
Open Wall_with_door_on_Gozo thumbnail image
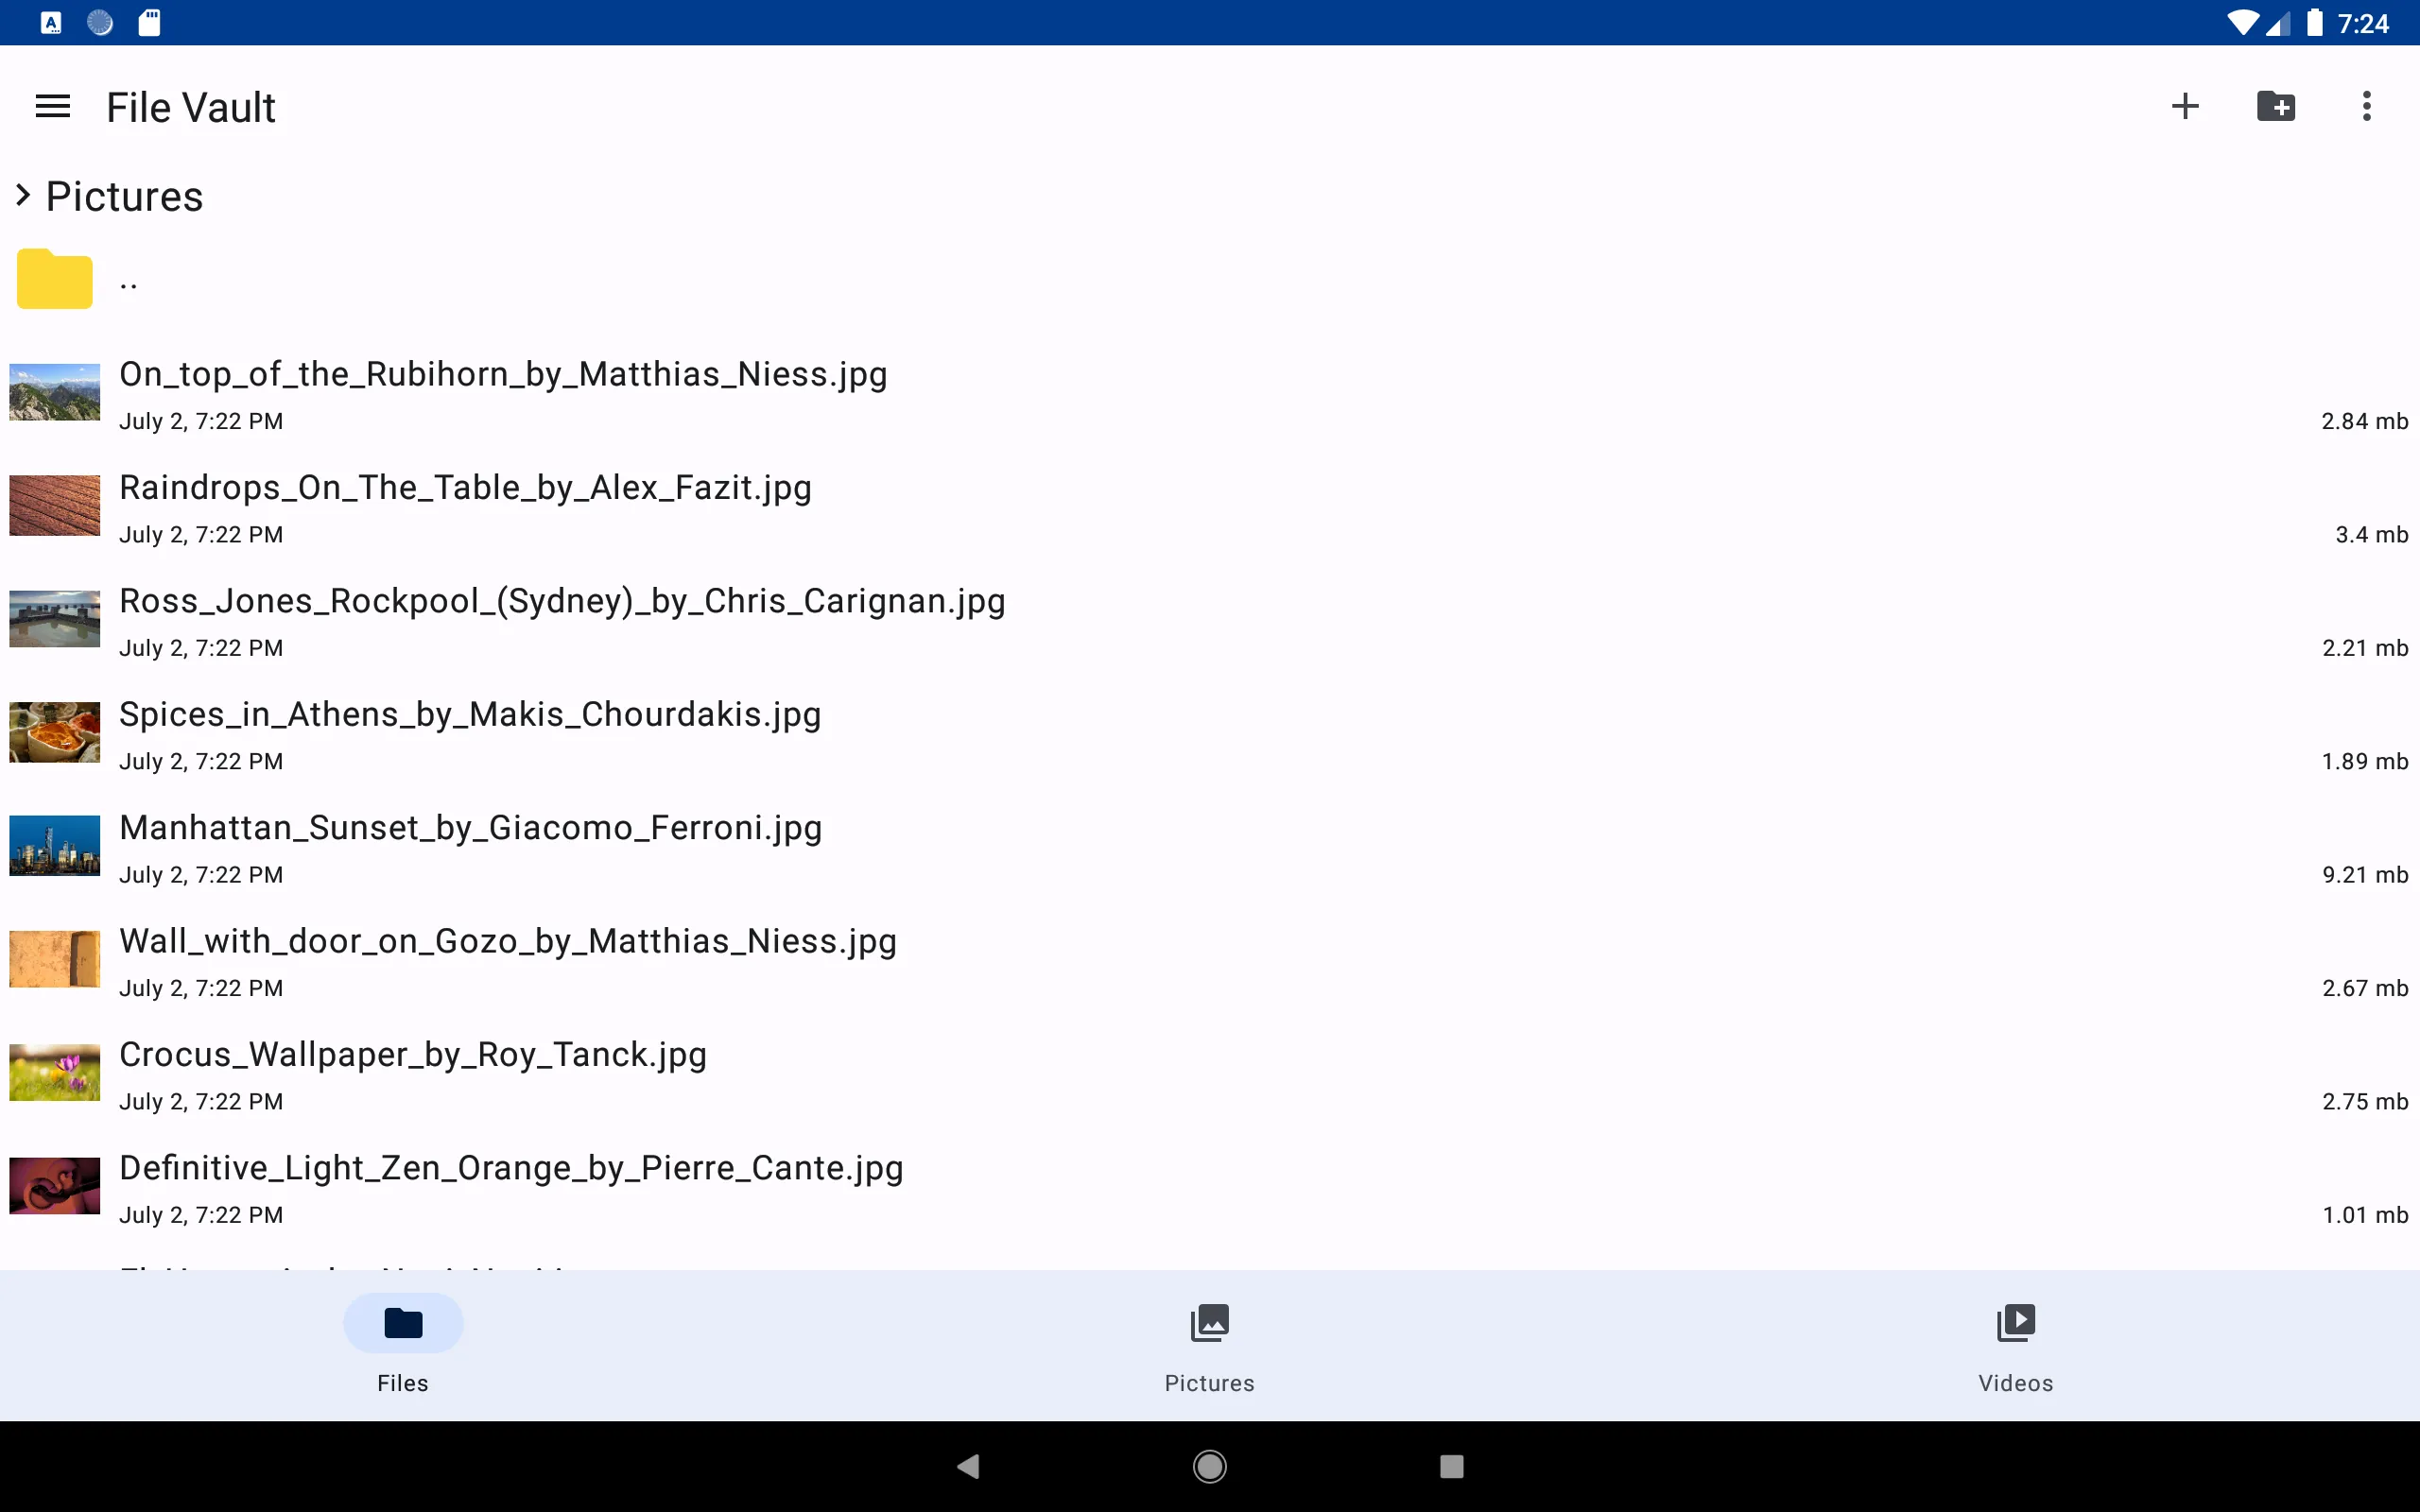(55, 959)
